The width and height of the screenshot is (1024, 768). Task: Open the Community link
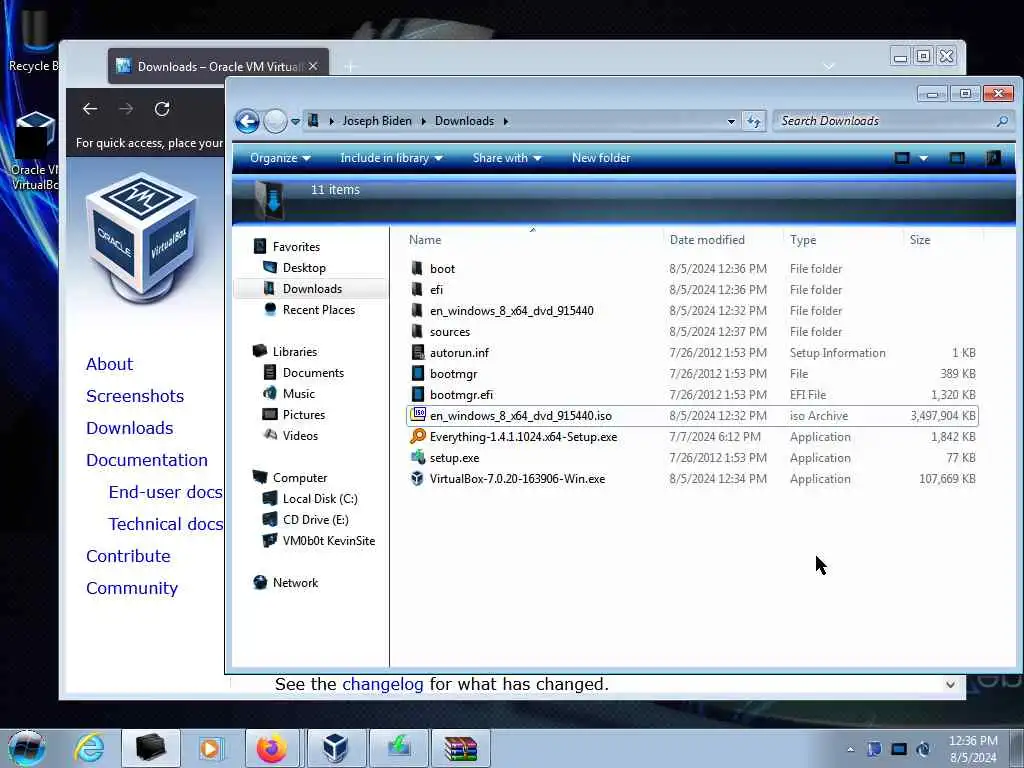tap(131, 588)
